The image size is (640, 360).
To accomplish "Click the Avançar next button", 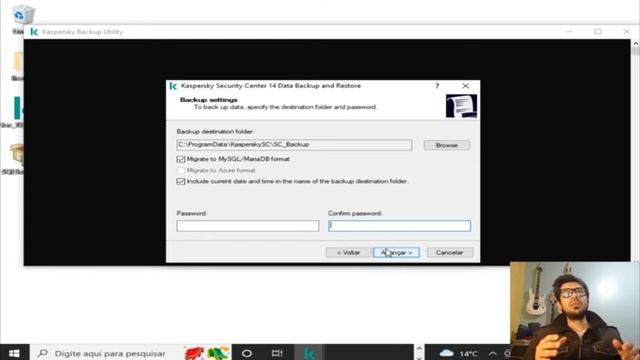I will point(396,253).
